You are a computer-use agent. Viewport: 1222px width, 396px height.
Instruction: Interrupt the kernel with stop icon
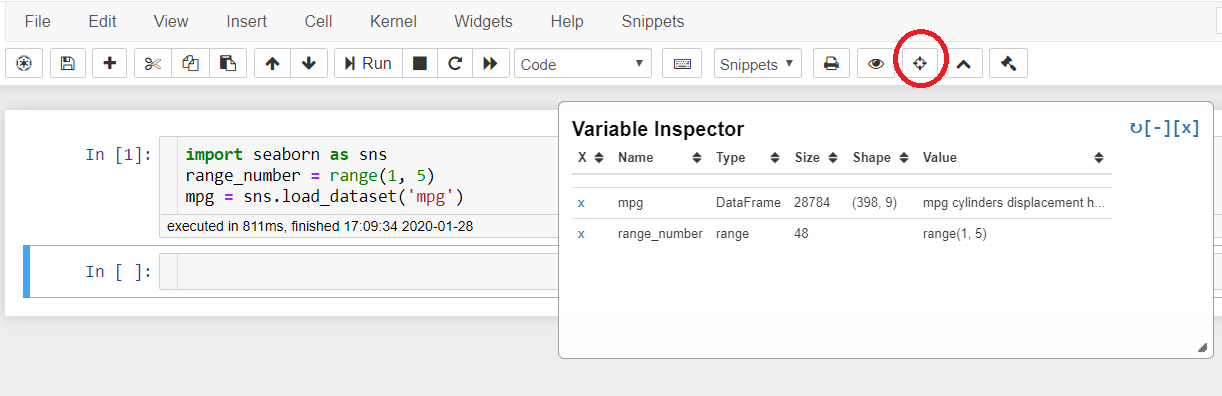(420, 64)
